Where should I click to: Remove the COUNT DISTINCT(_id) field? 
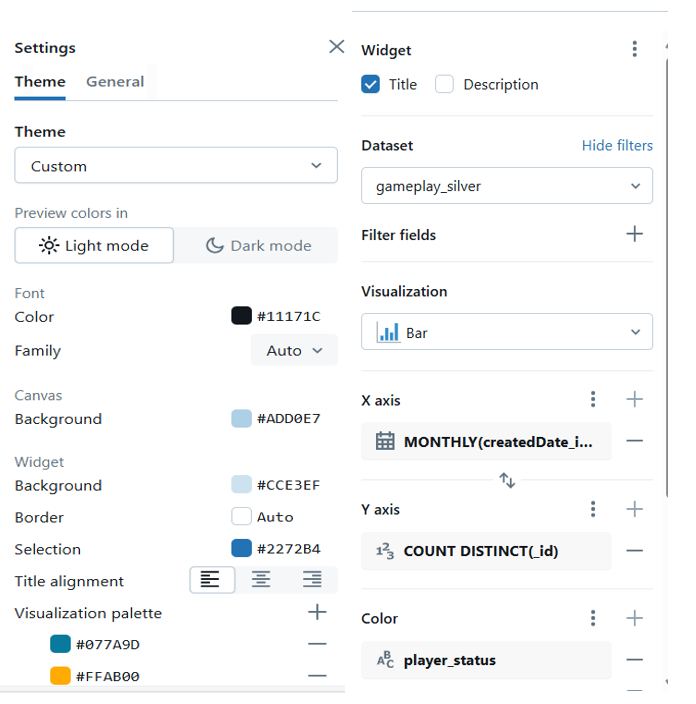[x=634, y=550]
